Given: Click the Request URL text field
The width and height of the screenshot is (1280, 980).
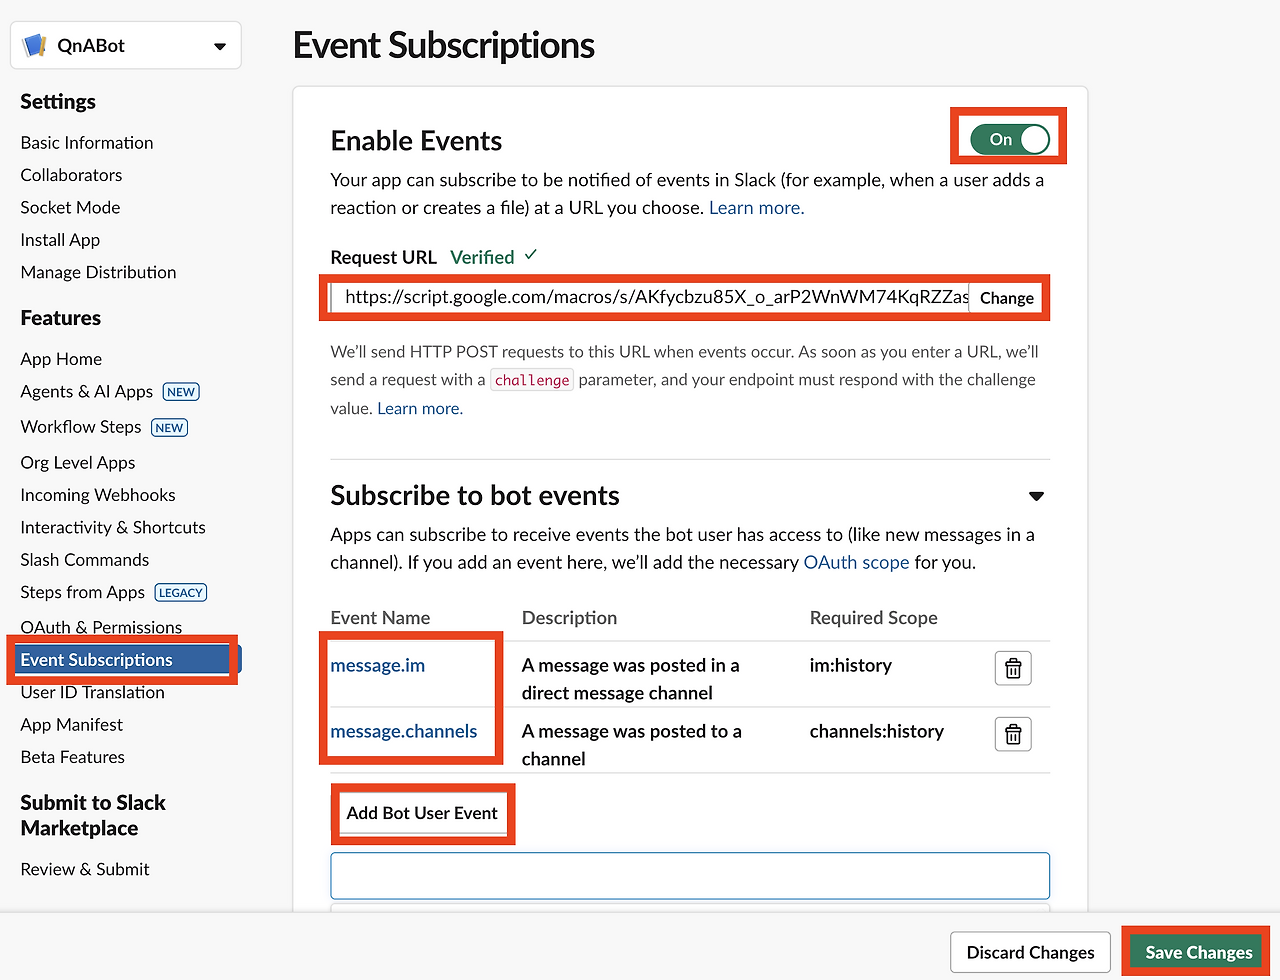Looking at the screenshot, I should [650, 297].
